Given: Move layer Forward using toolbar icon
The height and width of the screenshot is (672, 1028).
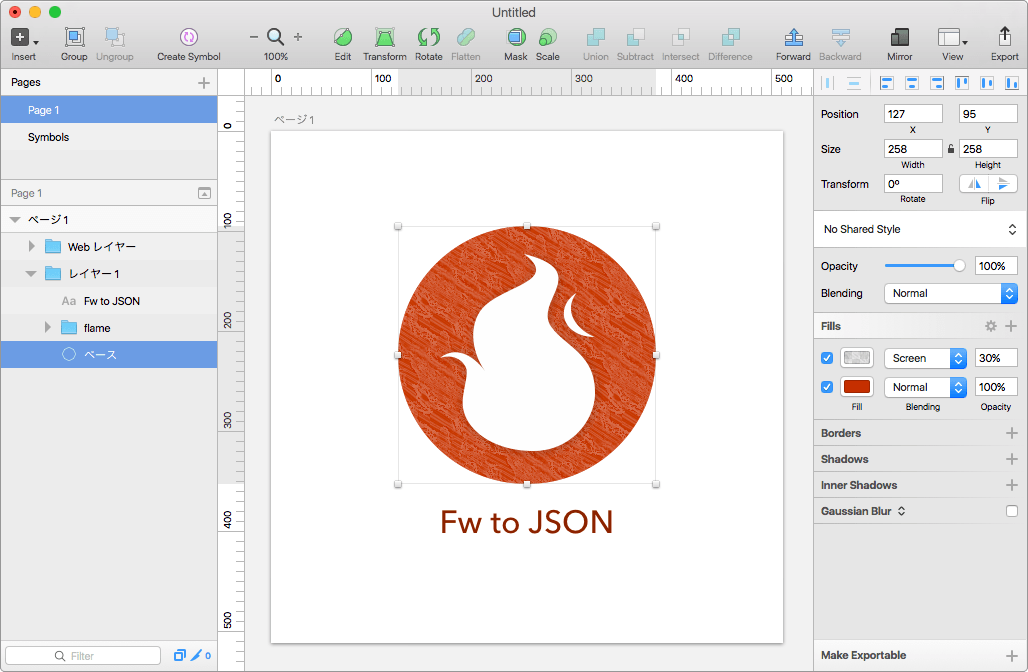Looking at the screenshot, I should pyautogui.click(x=793, y=38).
